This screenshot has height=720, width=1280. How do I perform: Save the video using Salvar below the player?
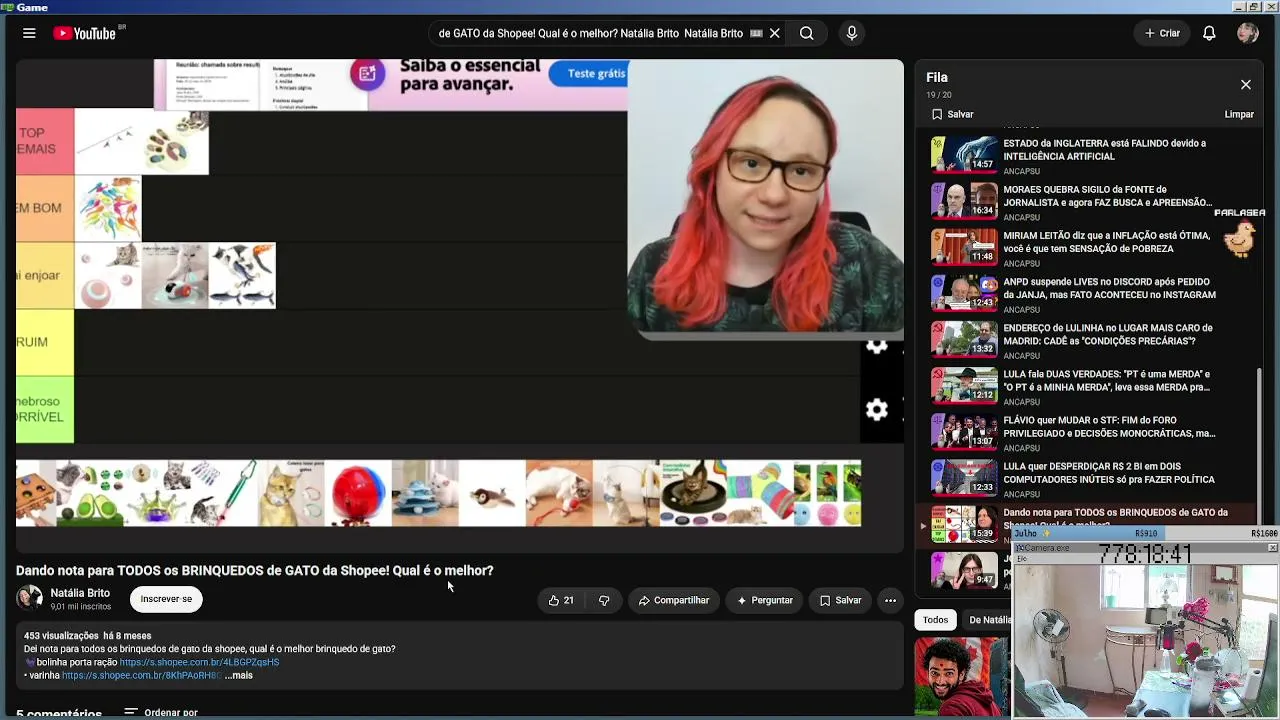point(840,600)
